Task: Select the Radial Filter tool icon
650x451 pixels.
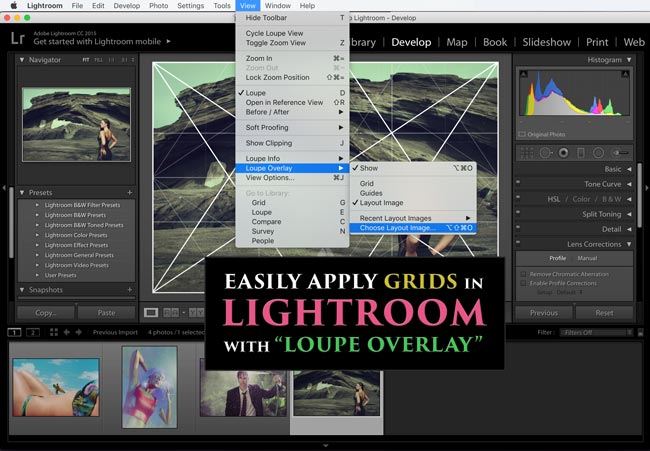Action: pos(598,153)
